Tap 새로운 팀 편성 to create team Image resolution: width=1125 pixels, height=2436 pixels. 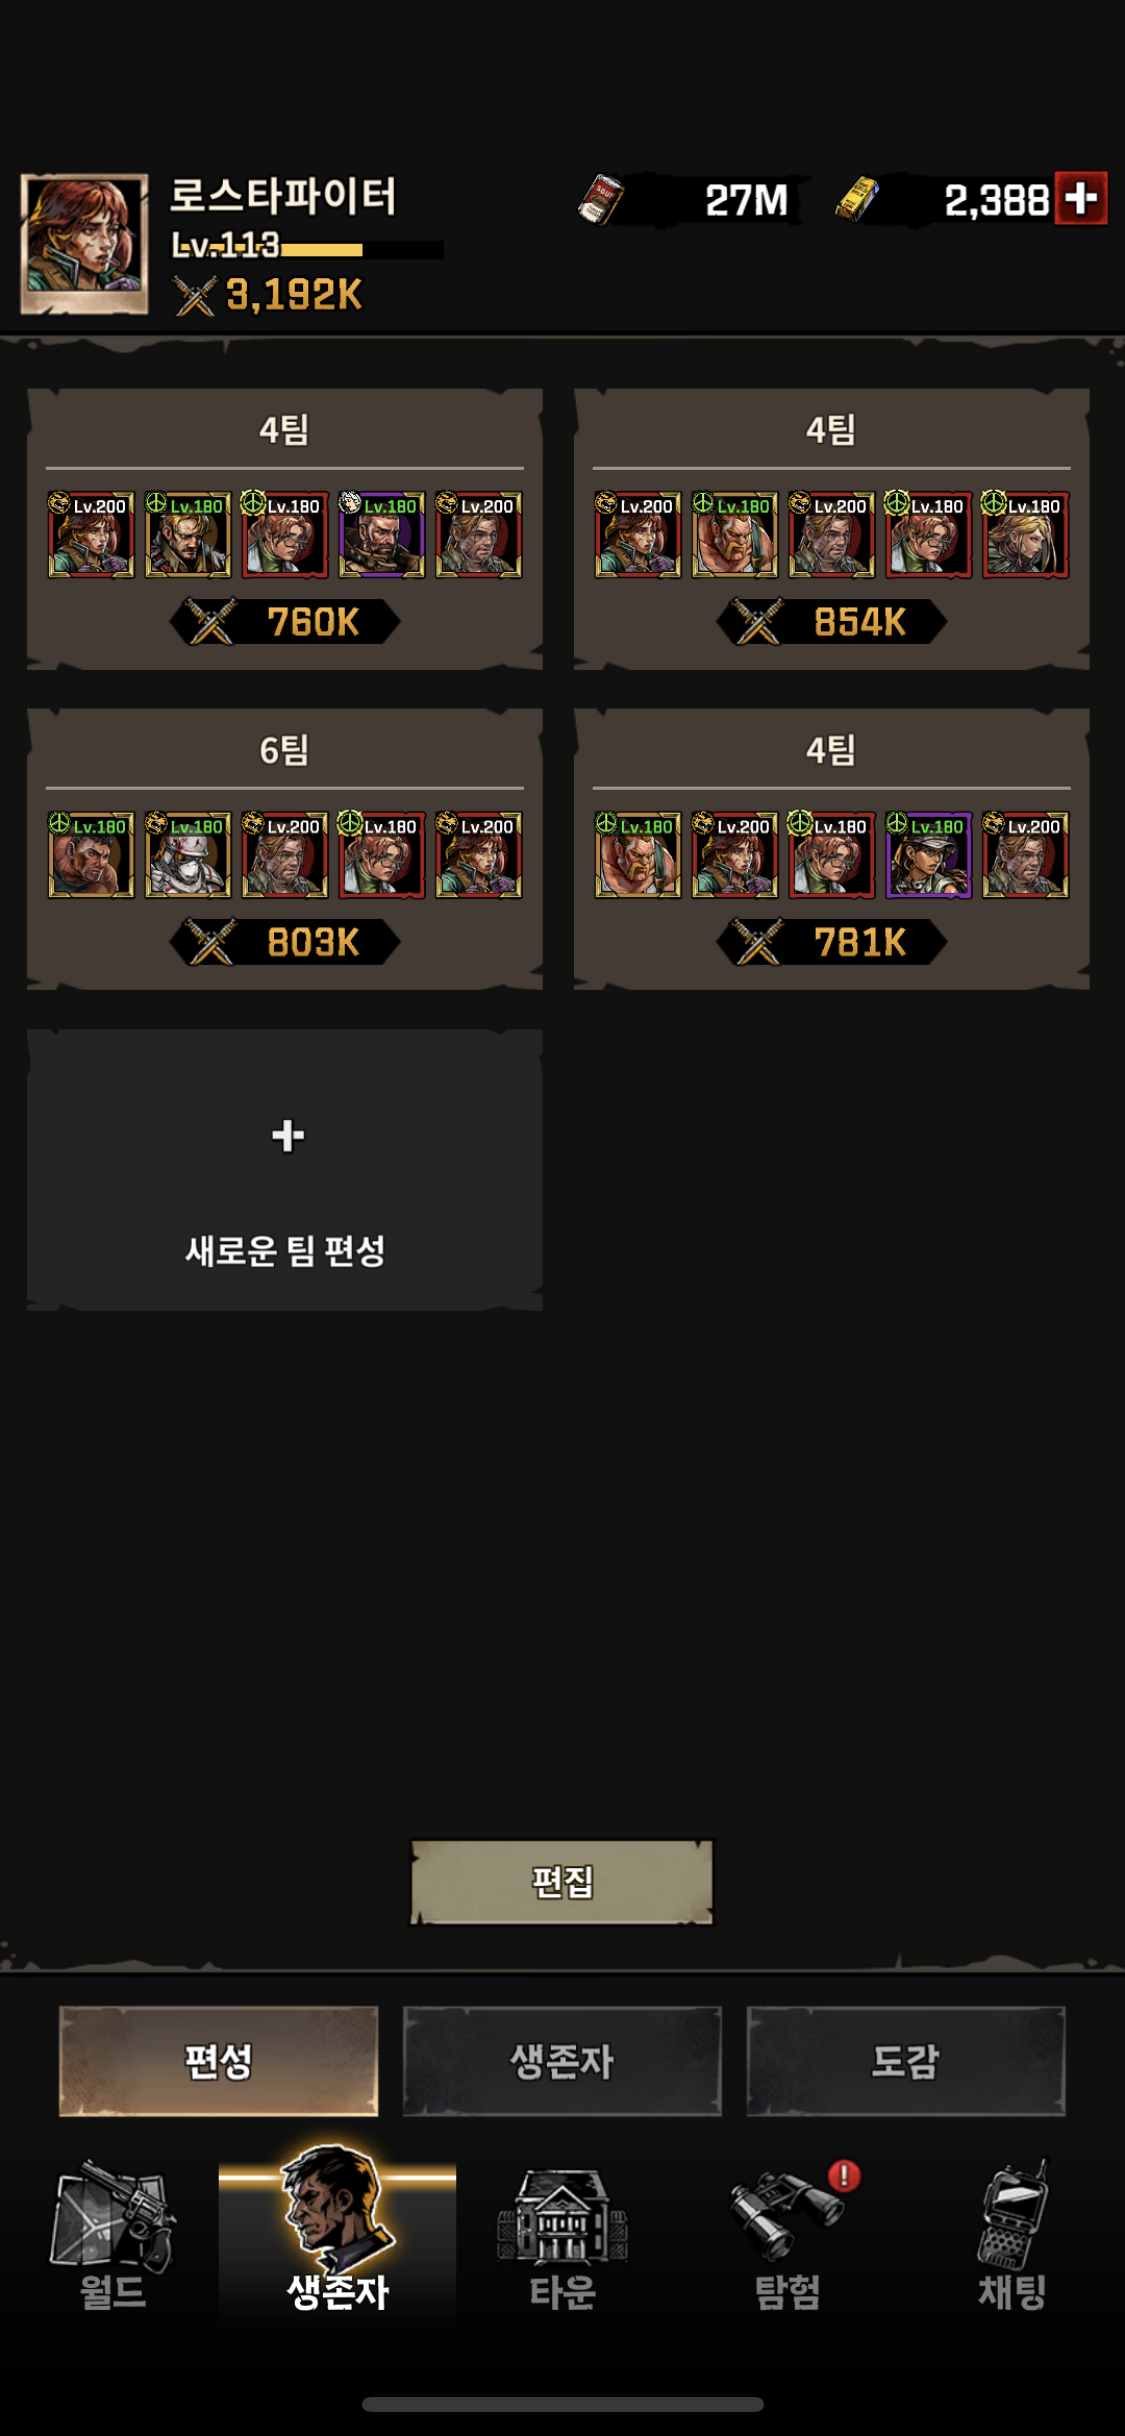coord(285,1170)
